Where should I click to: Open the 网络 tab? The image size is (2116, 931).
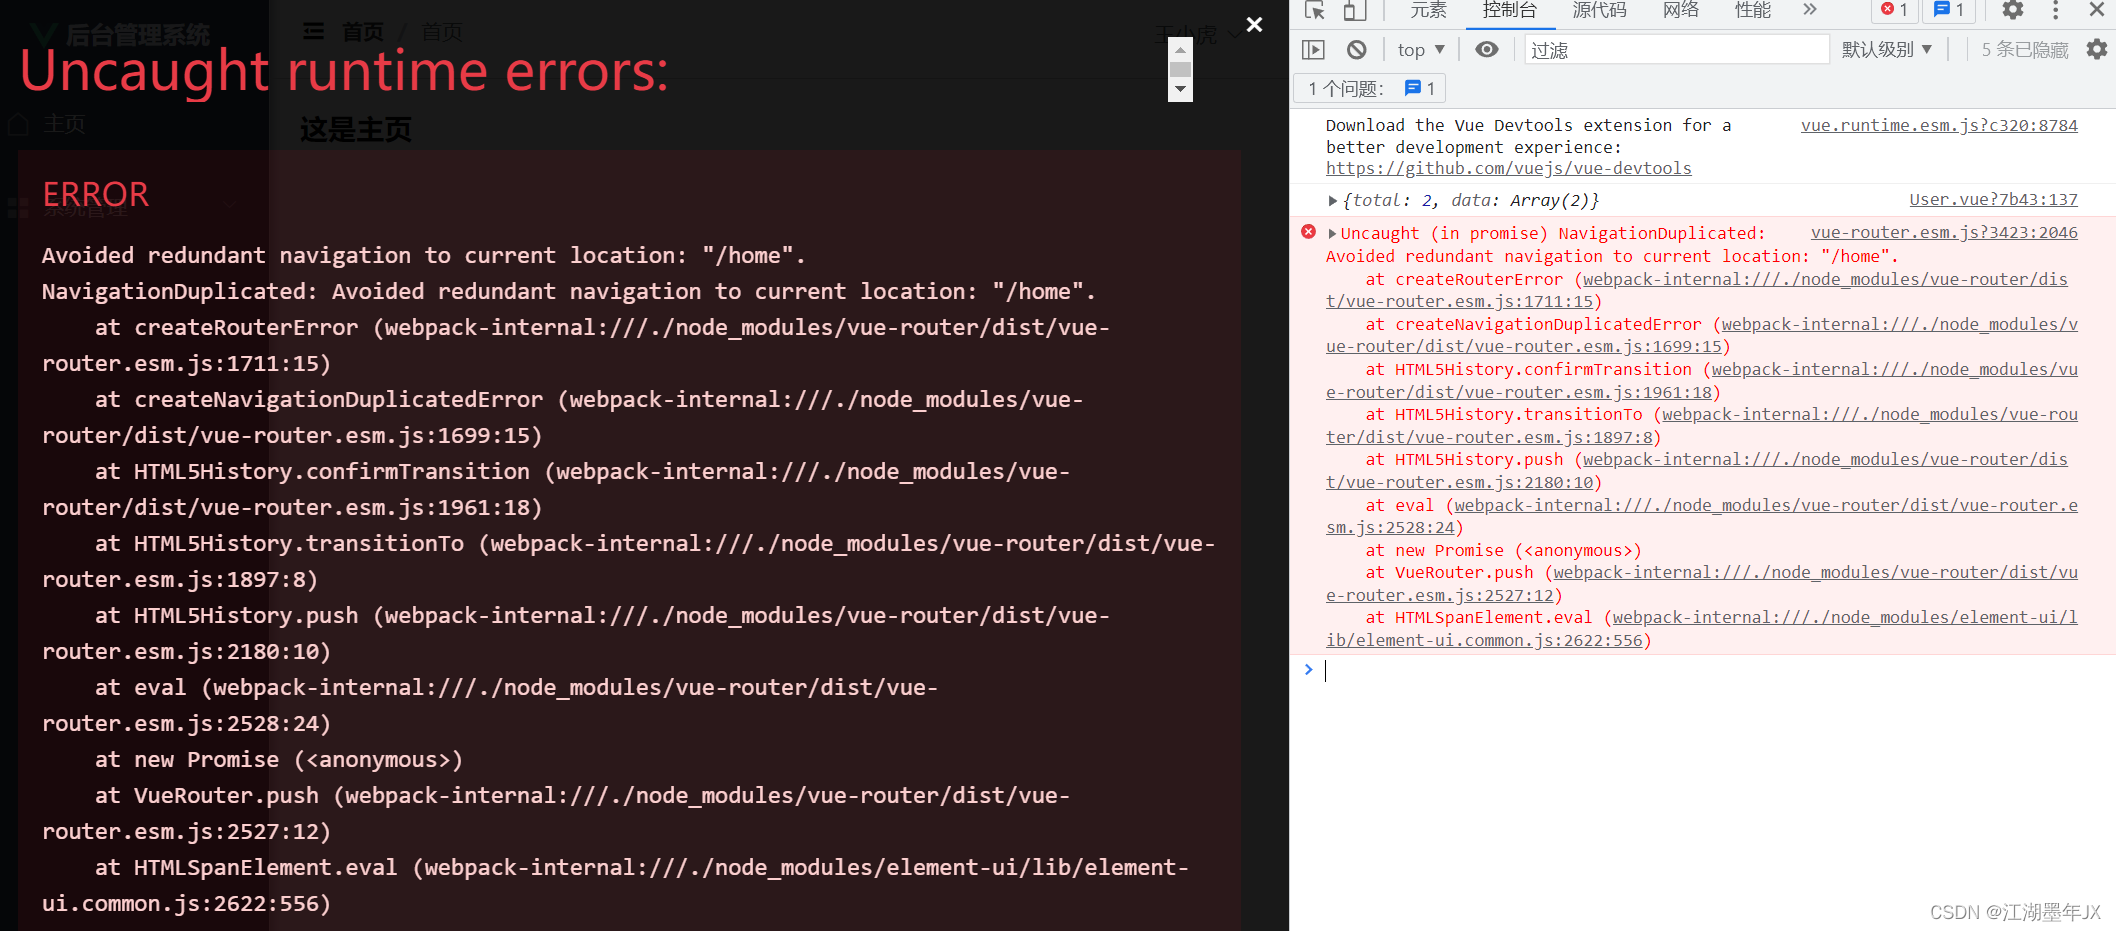[1681, 10]
